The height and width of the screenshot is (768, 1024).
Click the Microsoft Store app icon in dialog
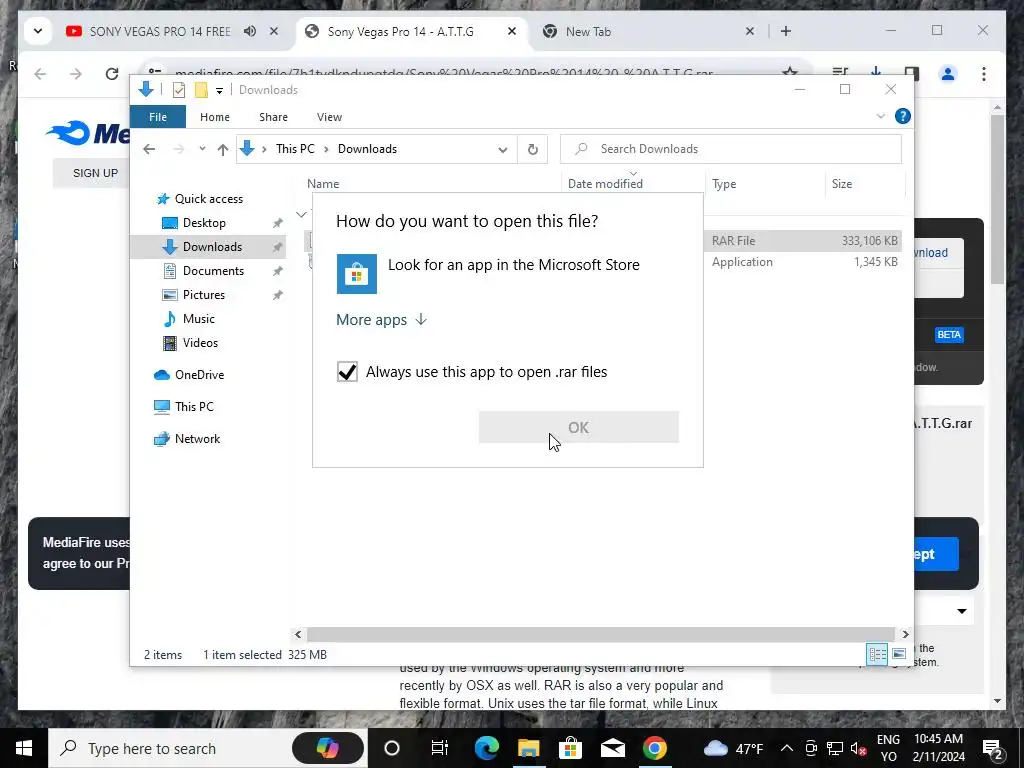[357, 274]
